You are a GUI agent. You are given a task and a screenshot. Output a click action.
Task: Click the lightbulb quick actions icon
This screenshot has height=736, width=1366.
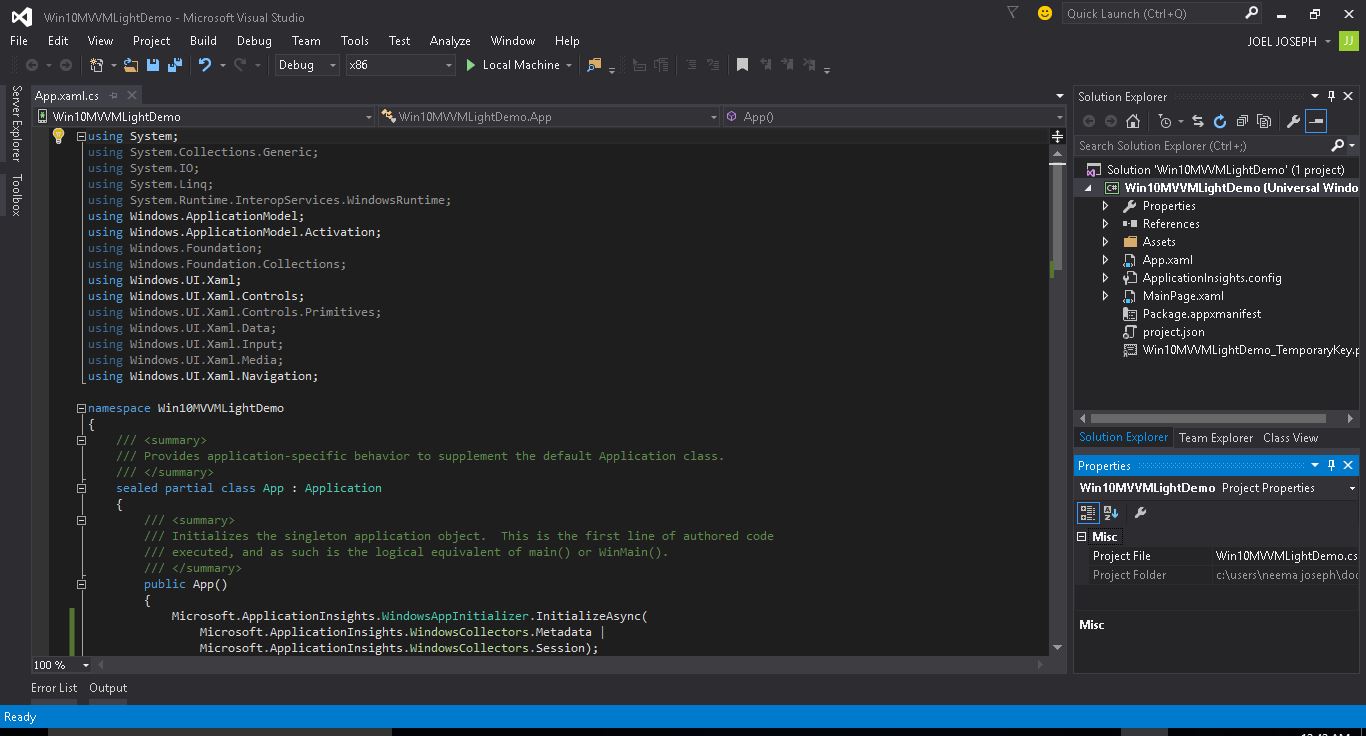58,136
